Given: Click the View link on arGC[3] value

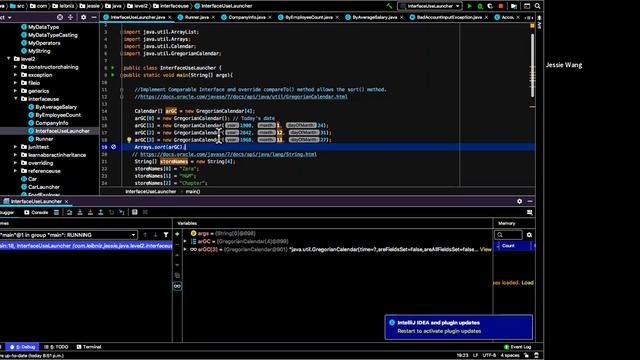Looking at the screenshot, I should 485,249.
